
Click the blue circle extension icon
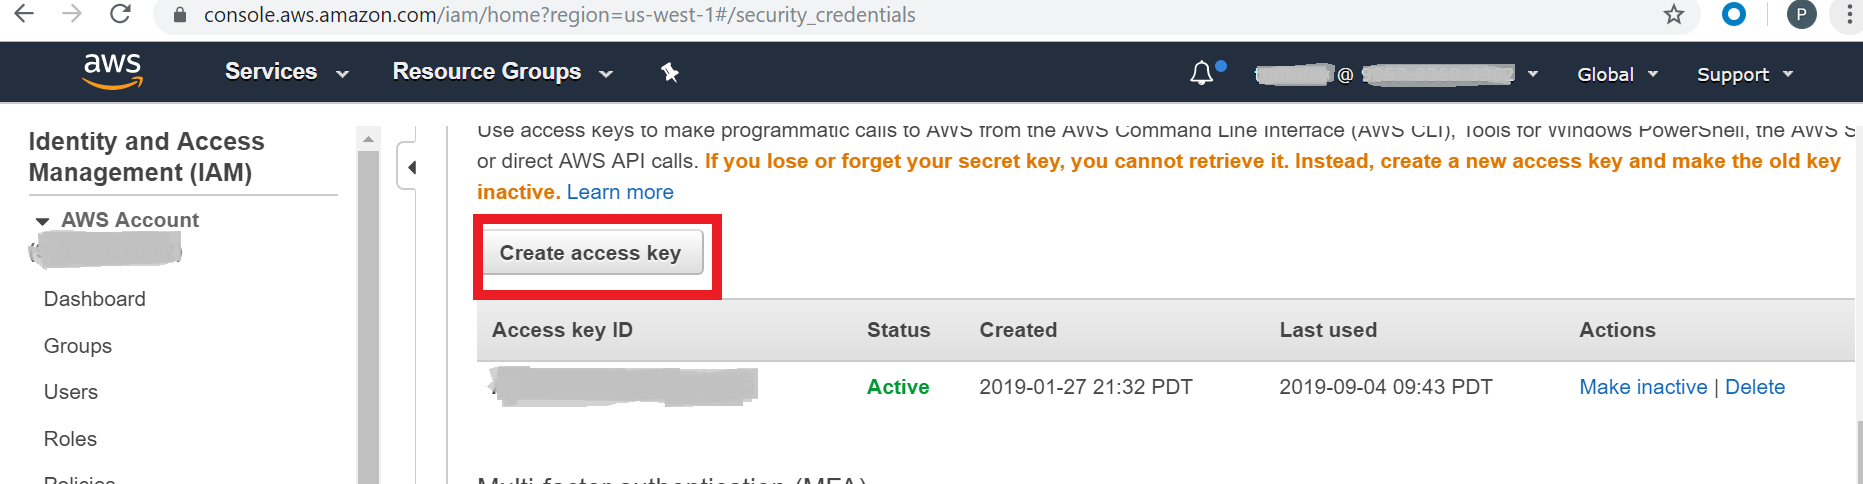click(1734, 14)
